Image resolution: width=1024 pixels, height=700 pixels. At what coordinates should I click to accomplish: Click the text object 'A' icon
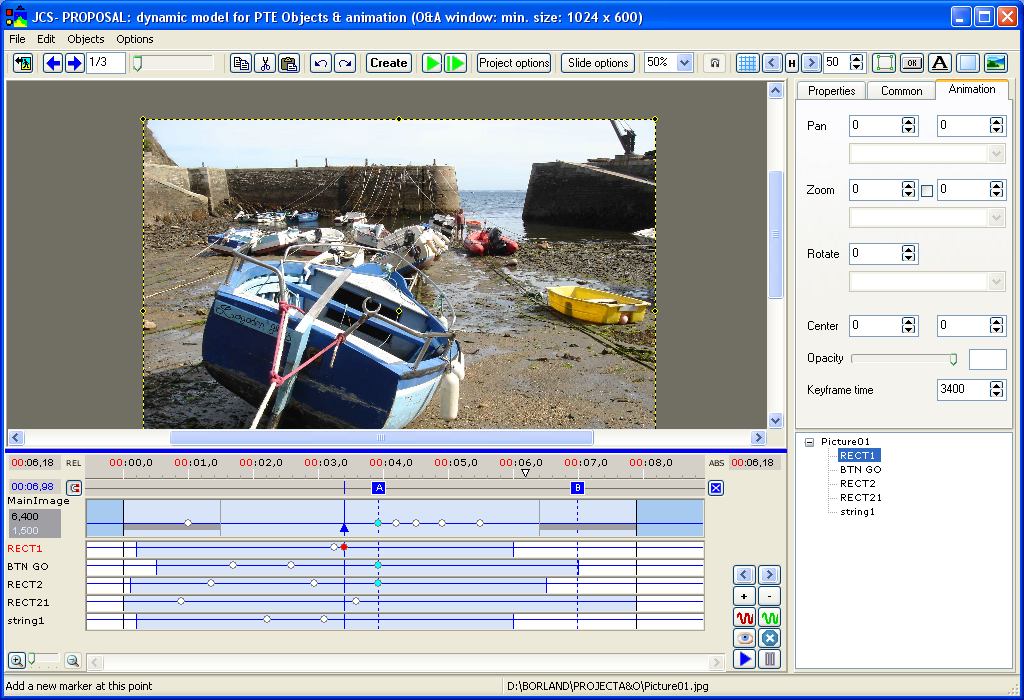[x=939, y=63]
